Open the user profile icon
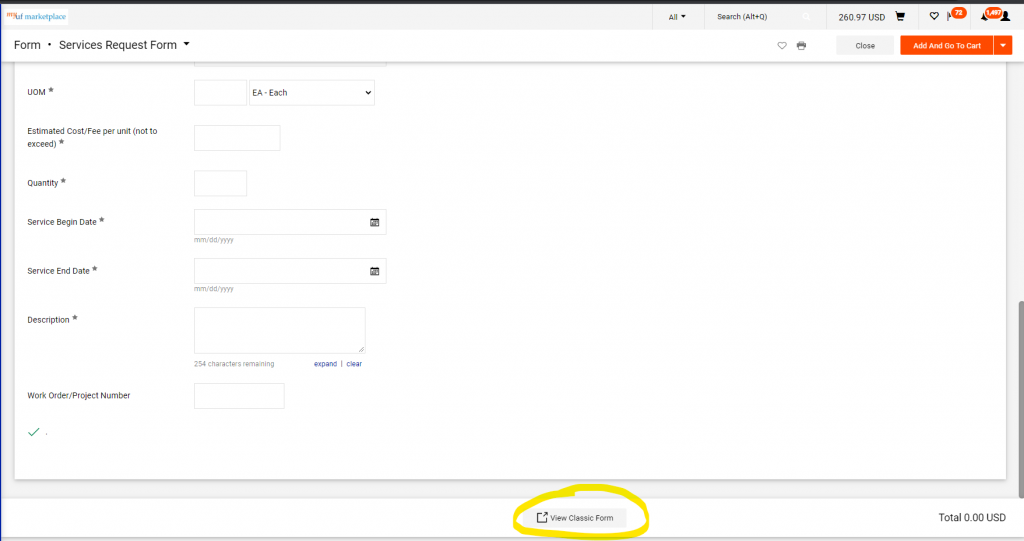Image resolution: width=1024 pixels, height=541 pixels. pyautogui.click(x=1005, y=16)
